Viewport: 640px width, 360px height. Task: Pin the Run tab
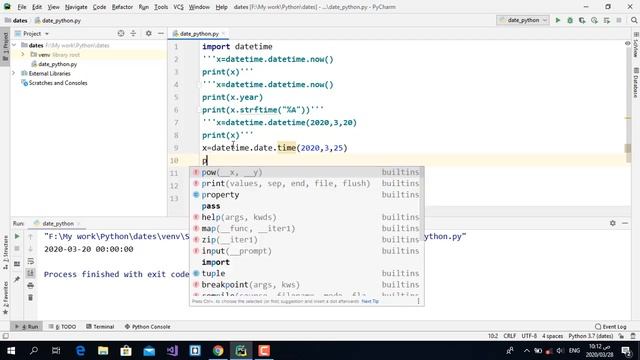coord(17,279)
